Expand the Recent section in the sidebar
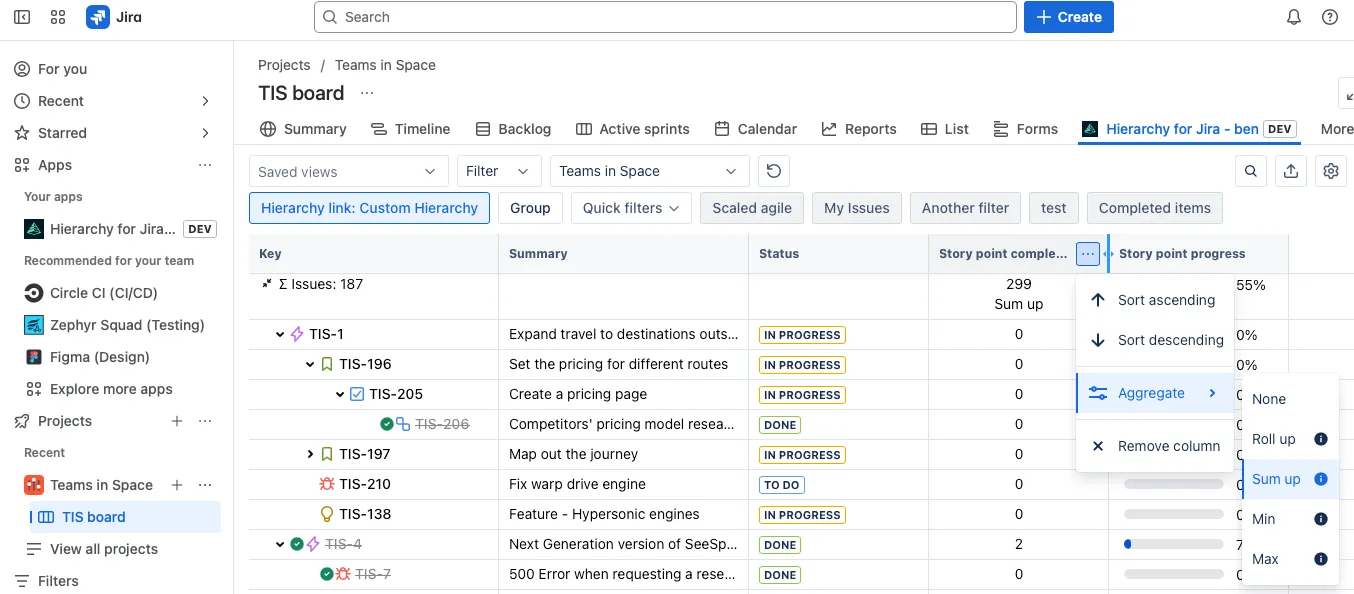 pos(205,101)
